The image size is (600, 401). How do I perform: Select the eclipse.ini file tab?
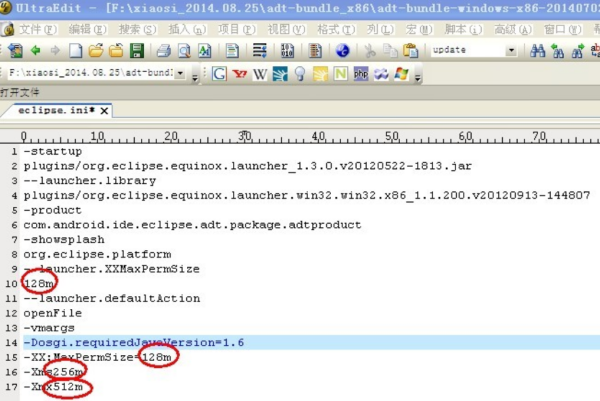pos(56,111)
